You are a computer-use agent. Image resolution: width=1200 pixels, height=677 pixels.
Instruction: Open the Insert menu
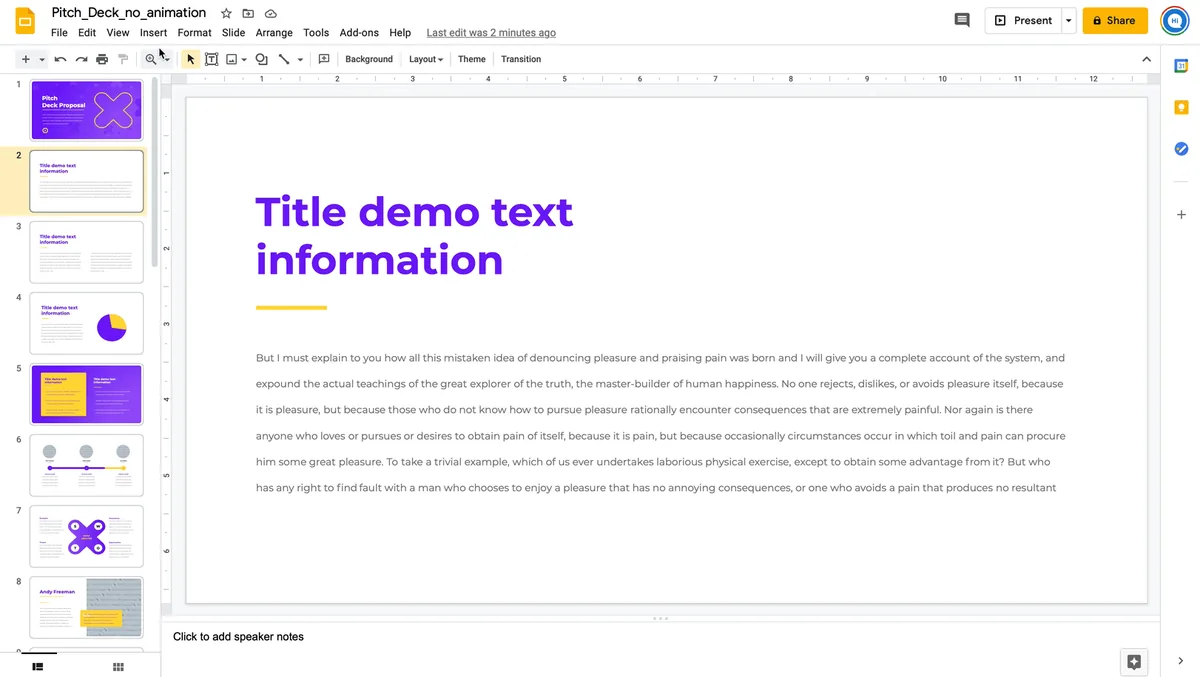click(x=153, y=33)
